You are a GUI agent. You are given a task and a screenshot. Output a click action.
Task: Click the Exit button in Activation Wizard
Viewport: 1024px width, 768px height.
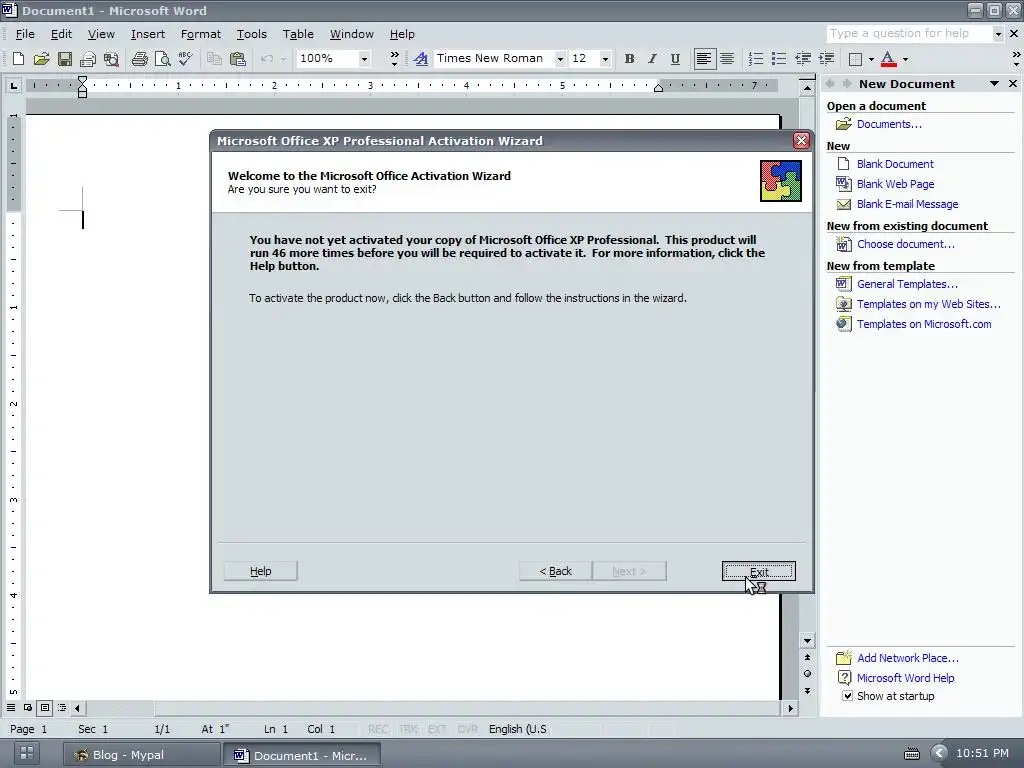758,571
